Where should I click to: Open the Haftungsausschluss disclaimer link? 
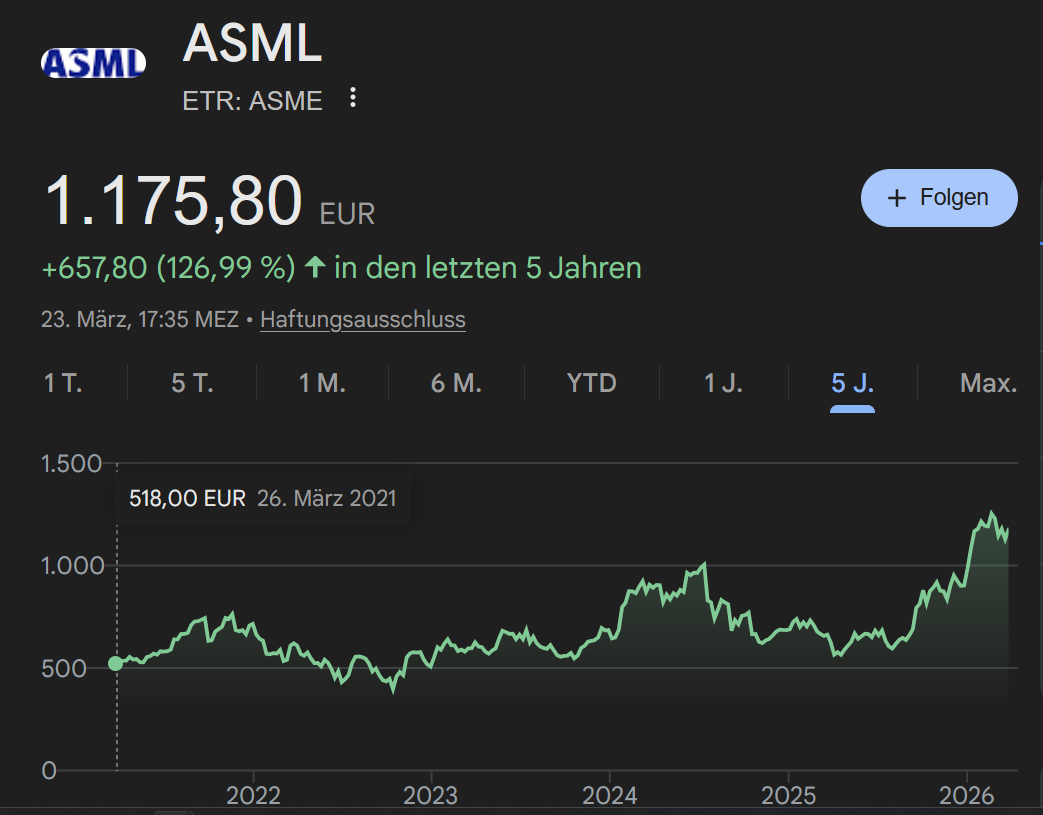click(x=362, y=319)
